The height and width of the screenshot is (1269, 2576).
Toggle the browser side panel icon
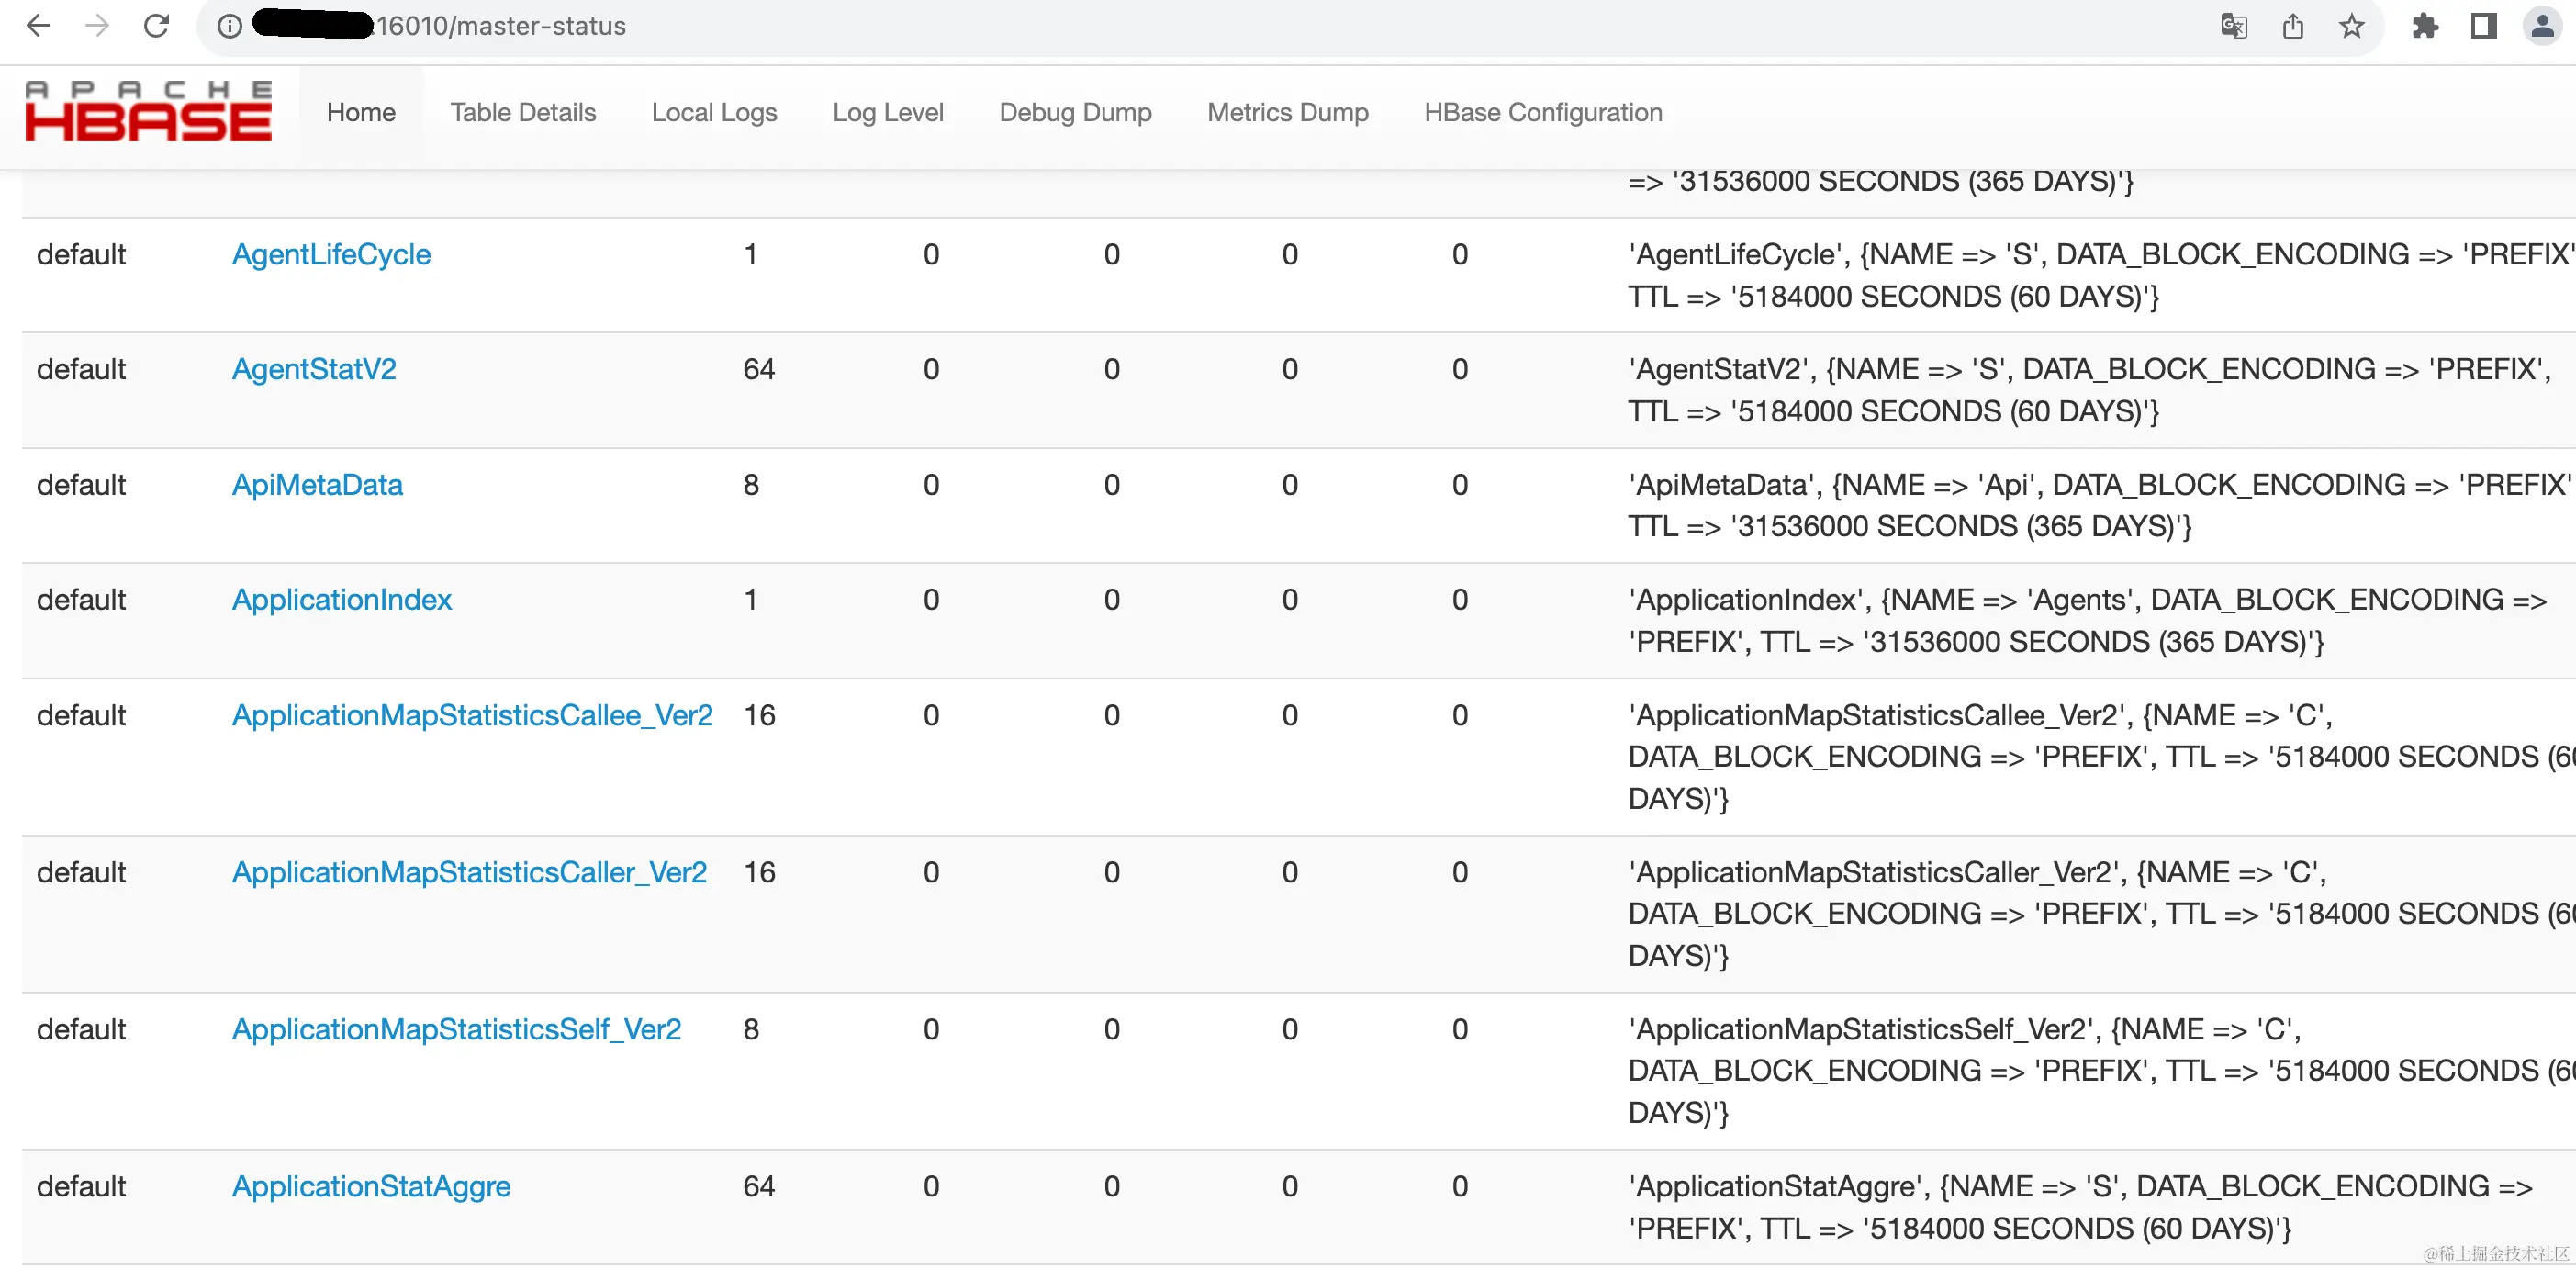coord(2484,26)
